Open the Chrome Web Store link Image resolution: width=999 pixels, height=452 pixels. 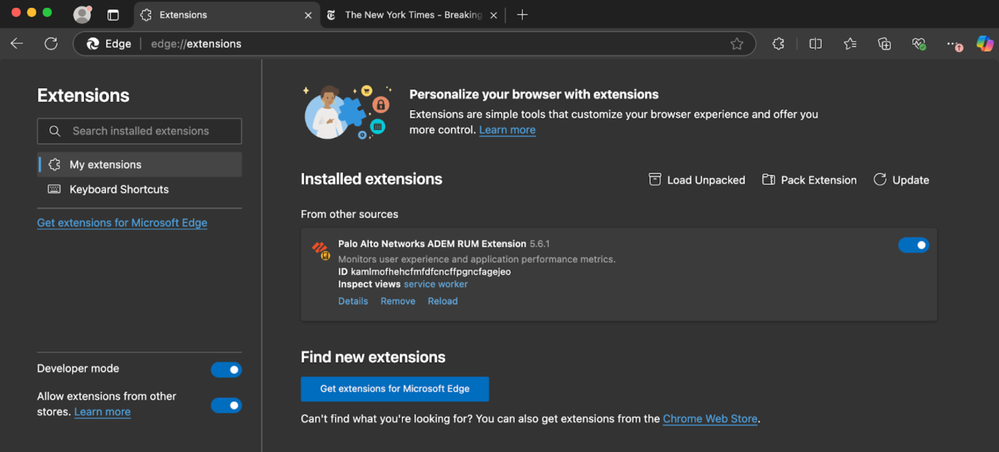tap(710, 419)
